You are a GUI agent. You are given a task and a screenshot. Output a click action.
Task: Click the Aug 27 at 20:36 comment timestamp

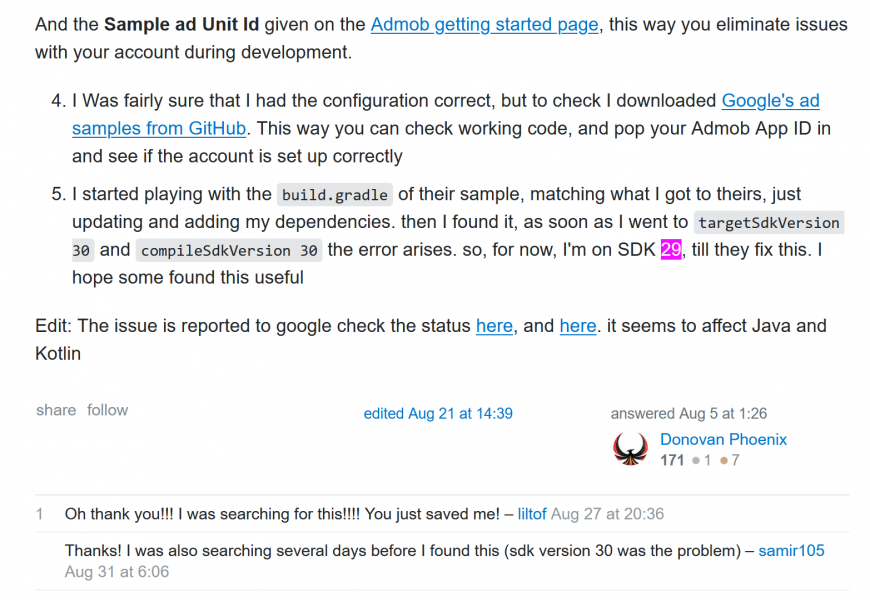point(607,514)
